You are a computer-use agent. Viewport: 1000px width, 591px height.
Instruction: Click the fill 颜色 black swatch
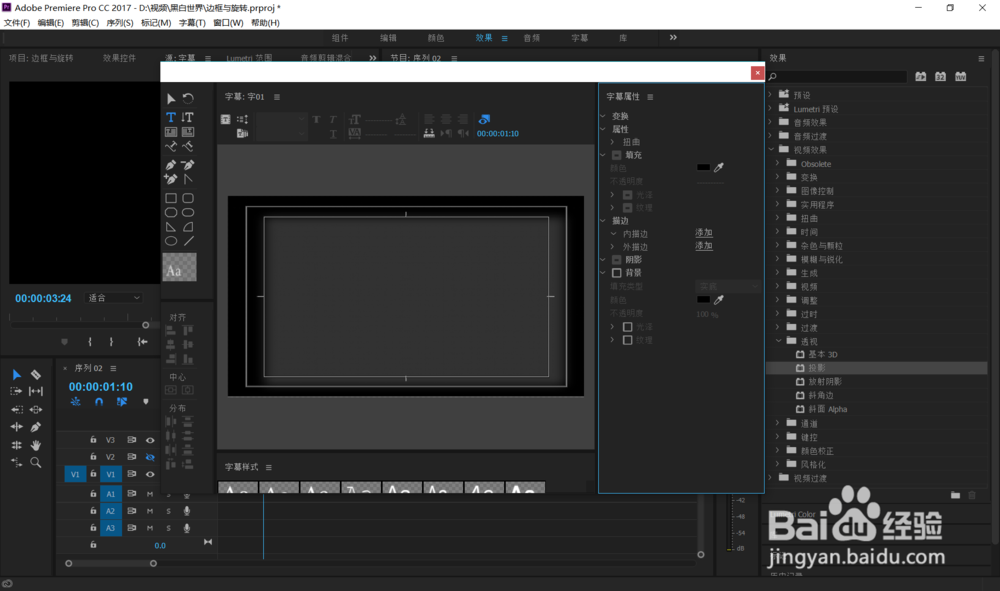point(703,168)
